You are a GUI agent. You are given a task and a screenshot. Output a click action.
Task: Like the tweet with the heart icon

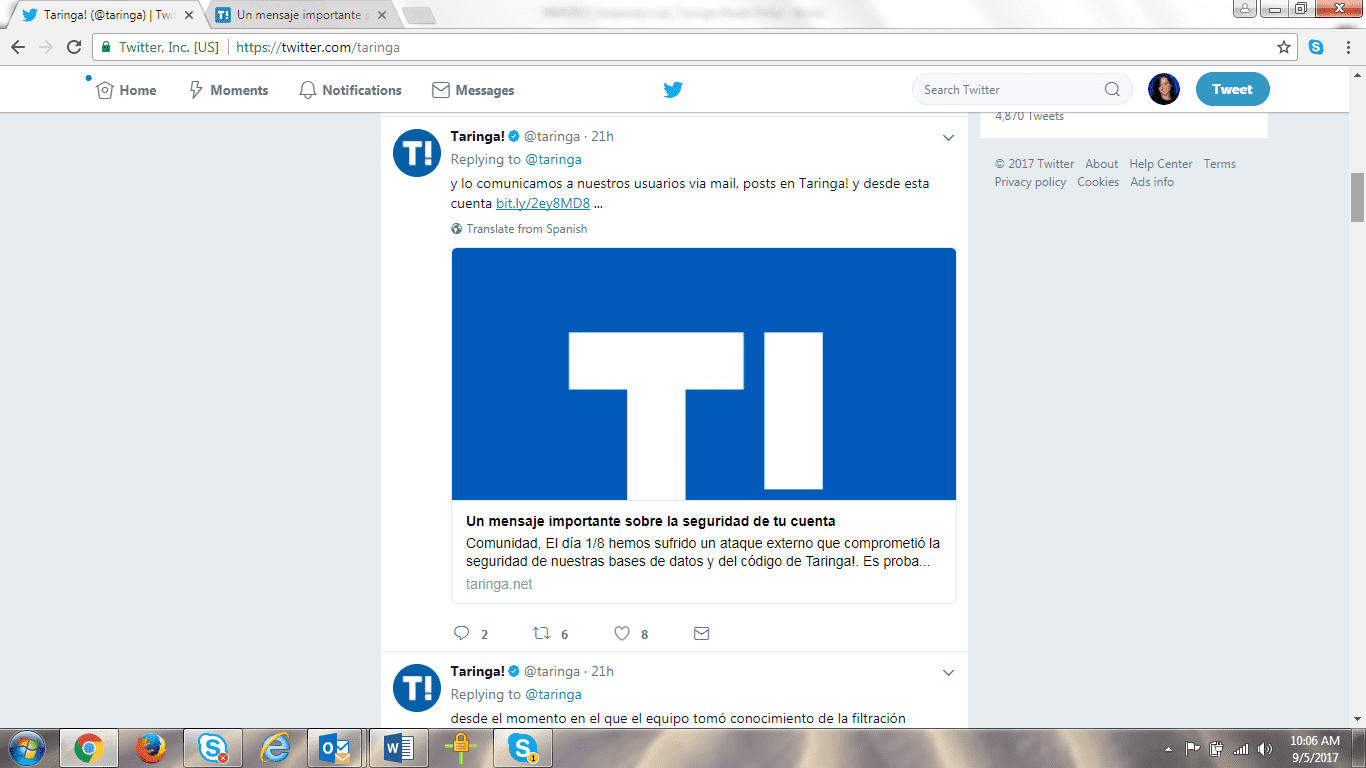tap(622, 633)
